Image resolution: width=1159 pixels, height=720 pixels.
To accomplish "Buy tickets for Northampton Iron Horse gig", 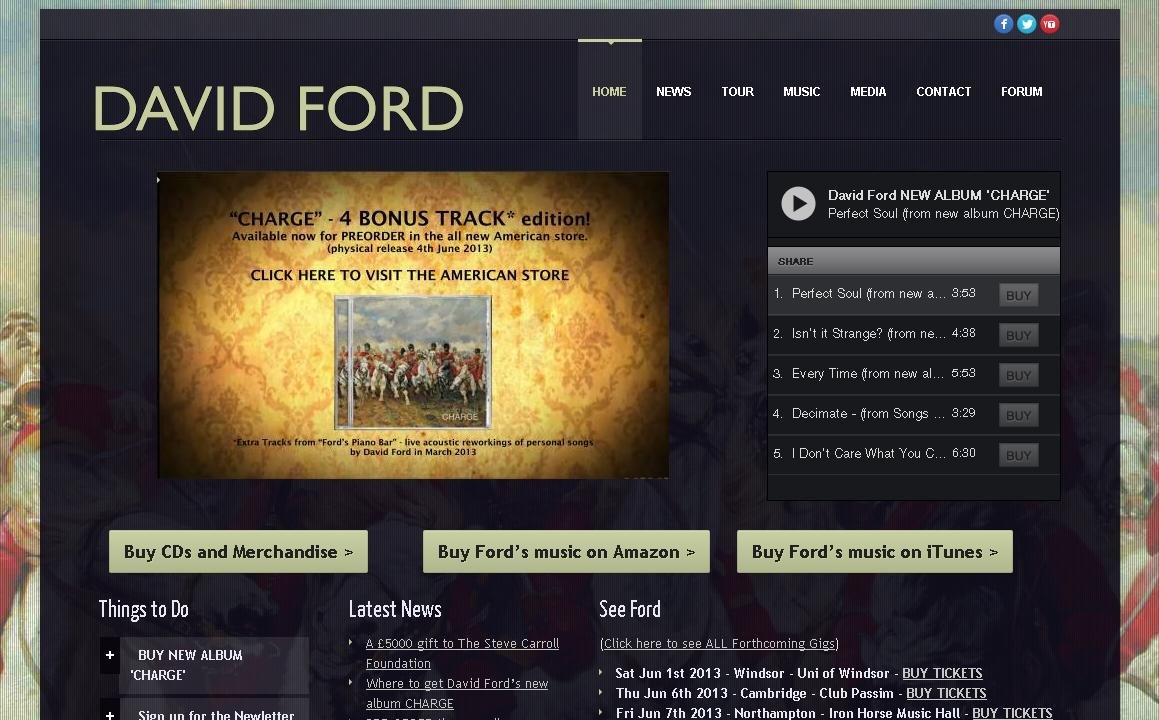I will [x=1012, y=713].
